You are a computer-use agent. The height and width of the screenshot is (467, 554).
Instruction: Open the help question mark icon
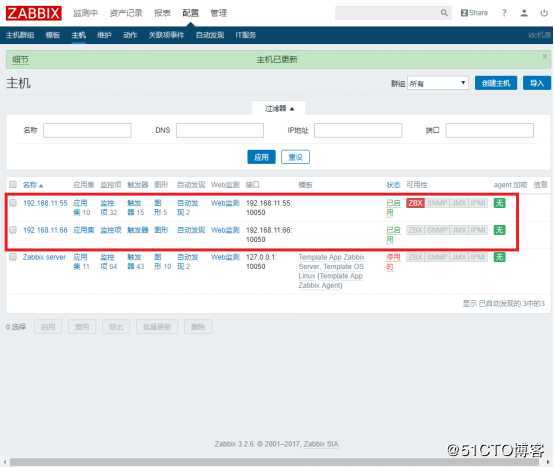(x=504, y=13)
